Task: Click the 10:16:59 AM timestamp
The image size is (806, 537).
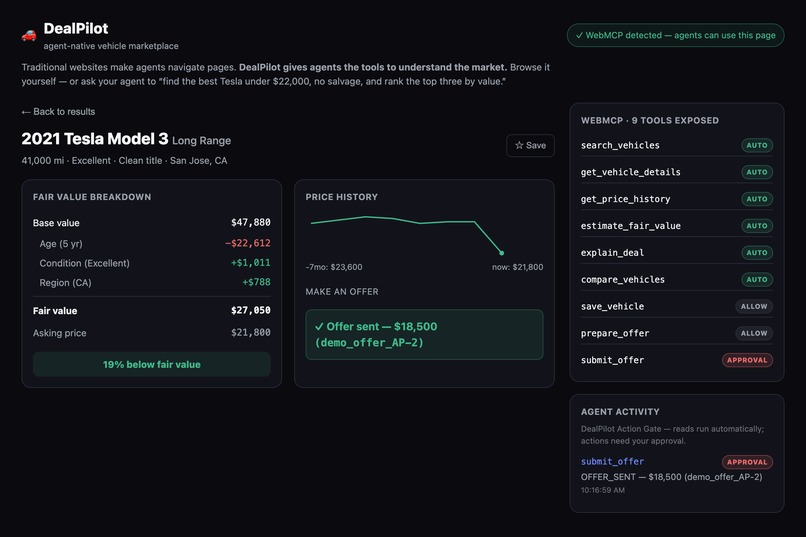Action: click(602, 490)
